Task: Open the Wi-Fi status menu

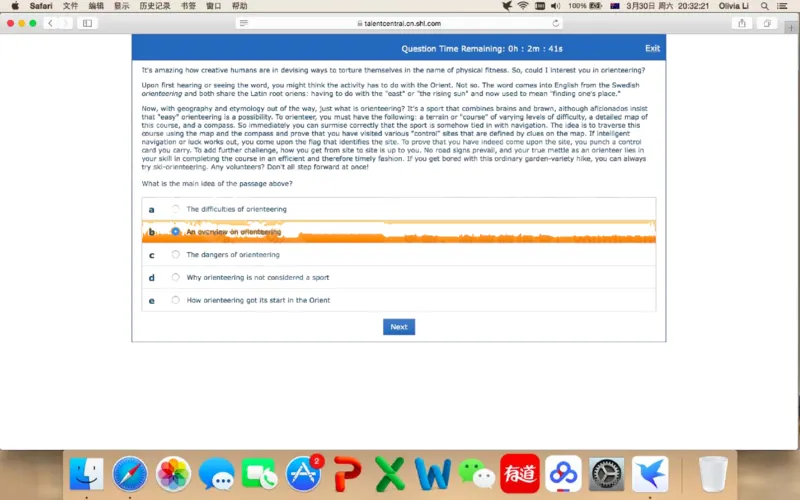Action: (522, 6)
